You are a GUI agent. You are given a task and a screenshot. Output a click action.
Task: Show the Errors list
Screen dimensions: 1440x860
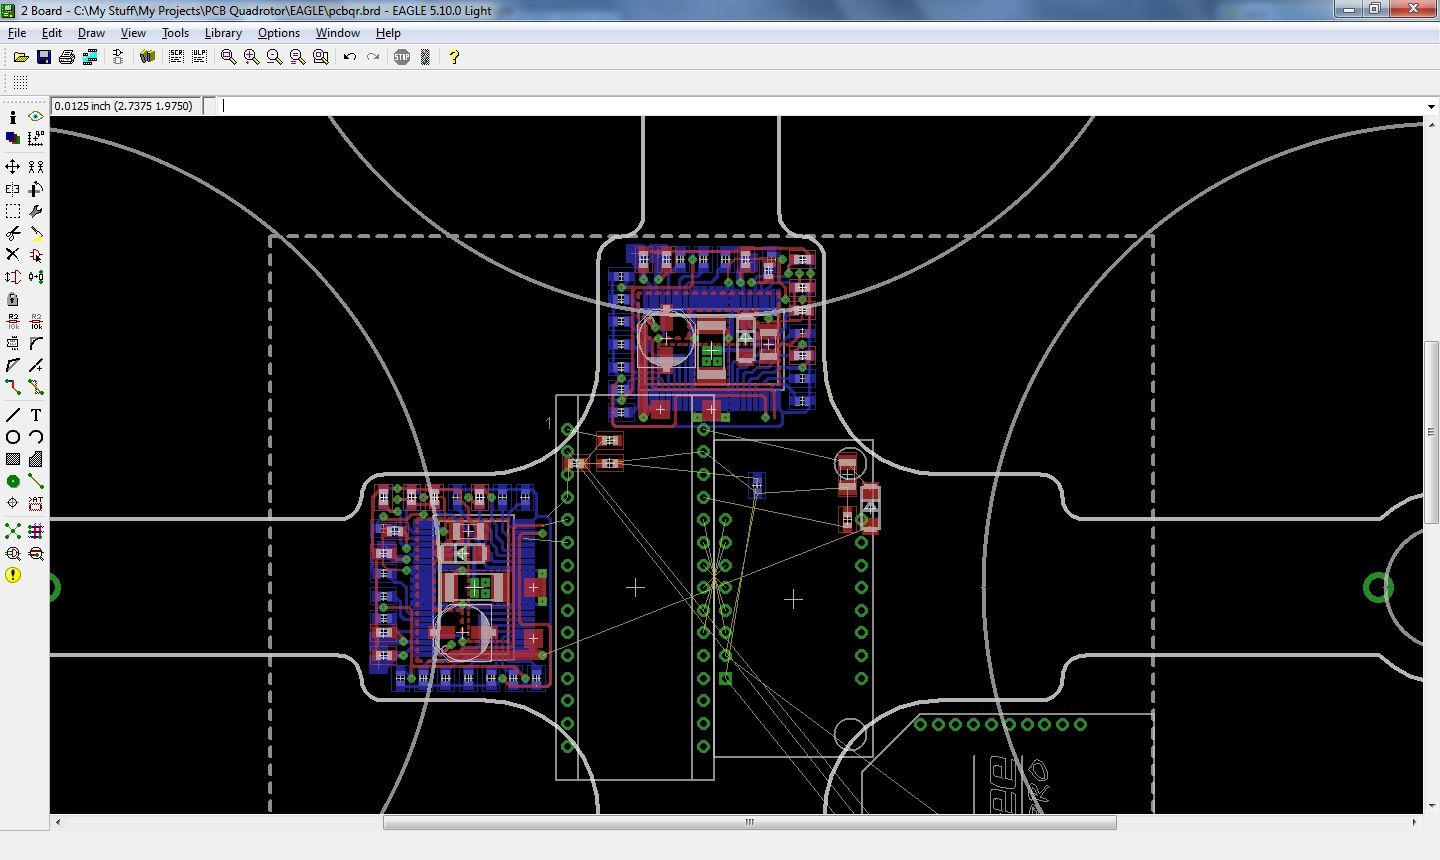(x=13, y=576)
